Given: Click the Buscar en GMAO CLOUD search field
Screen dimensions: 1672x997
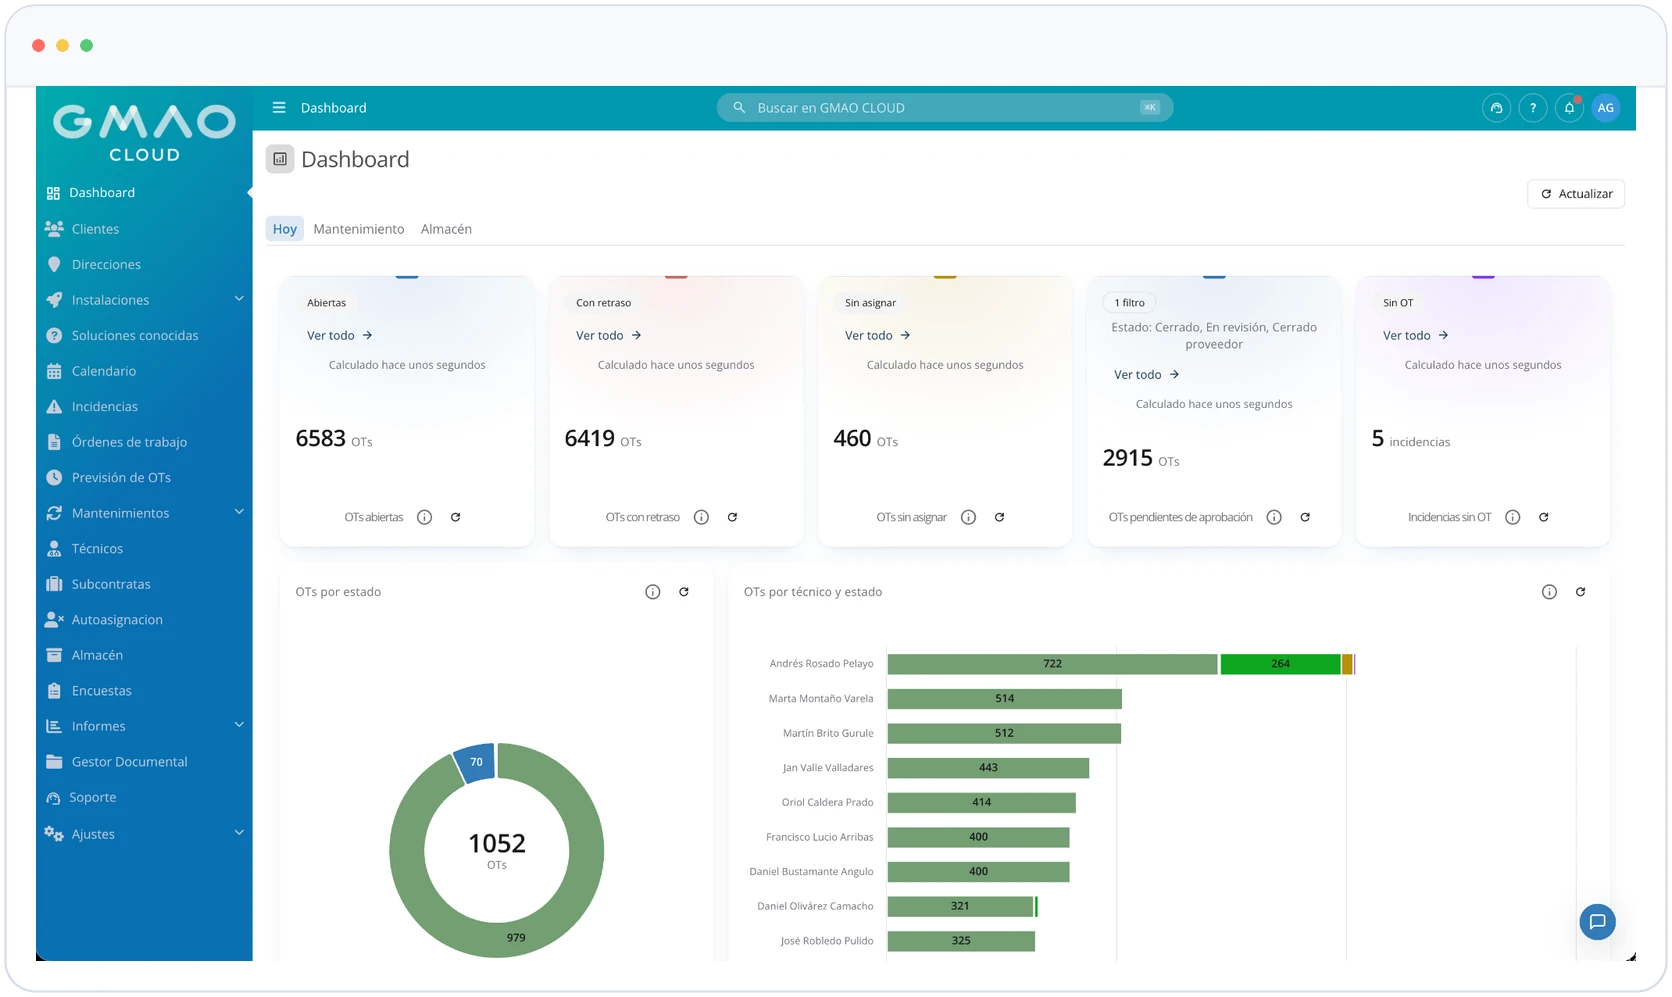Looking at the screenshot, I should pos(945,108).
